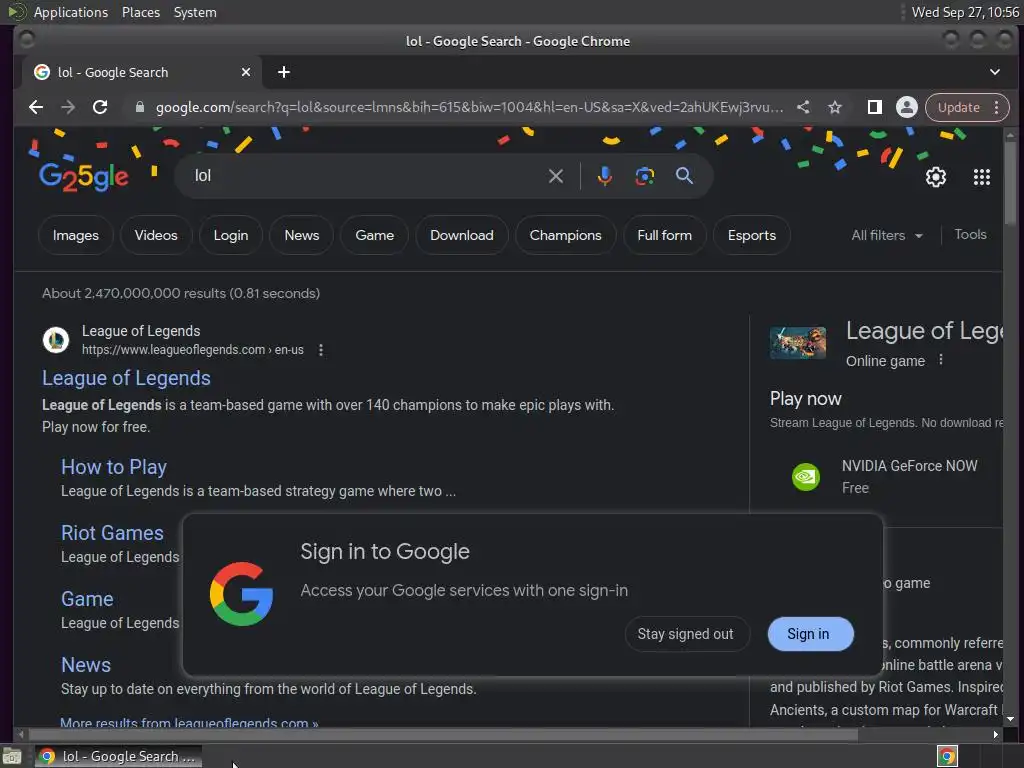1024x768 pixels.
Task: Filter results by Videos
Action: click(x=156, y=235)
